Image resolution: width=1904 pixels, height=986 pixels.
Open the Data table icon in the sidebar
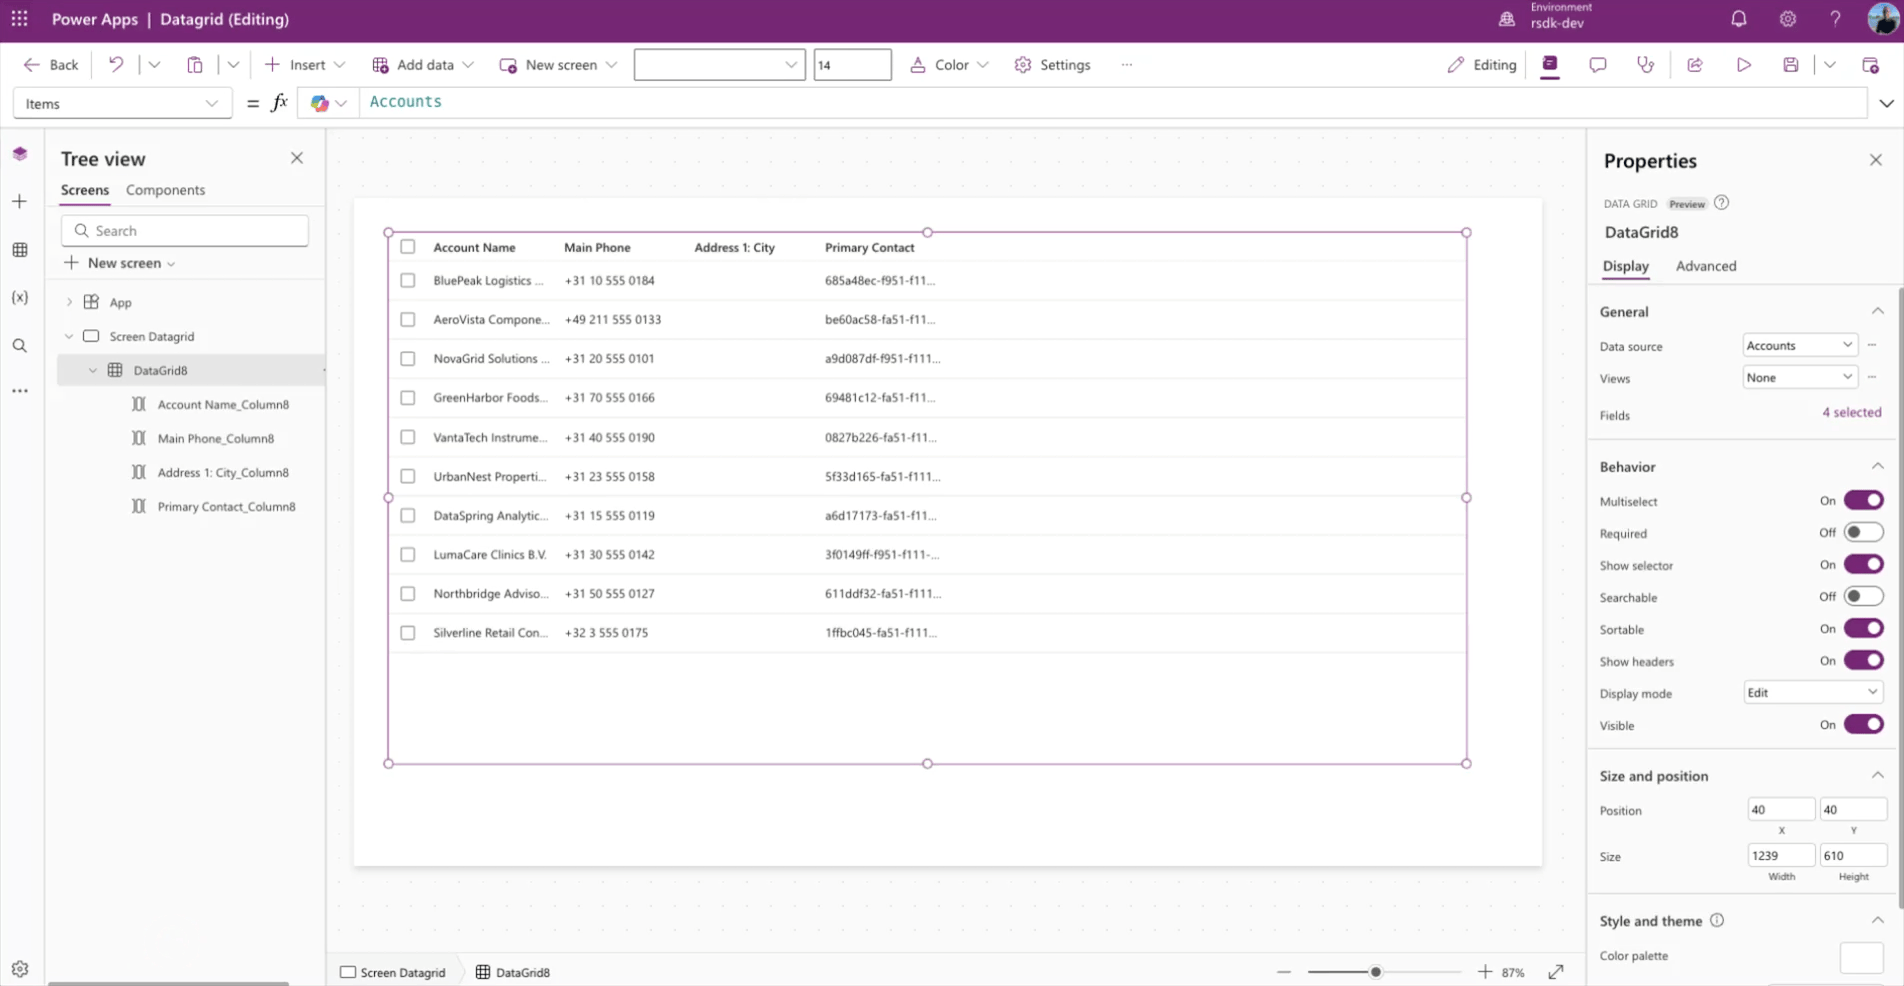coord(20,250)
